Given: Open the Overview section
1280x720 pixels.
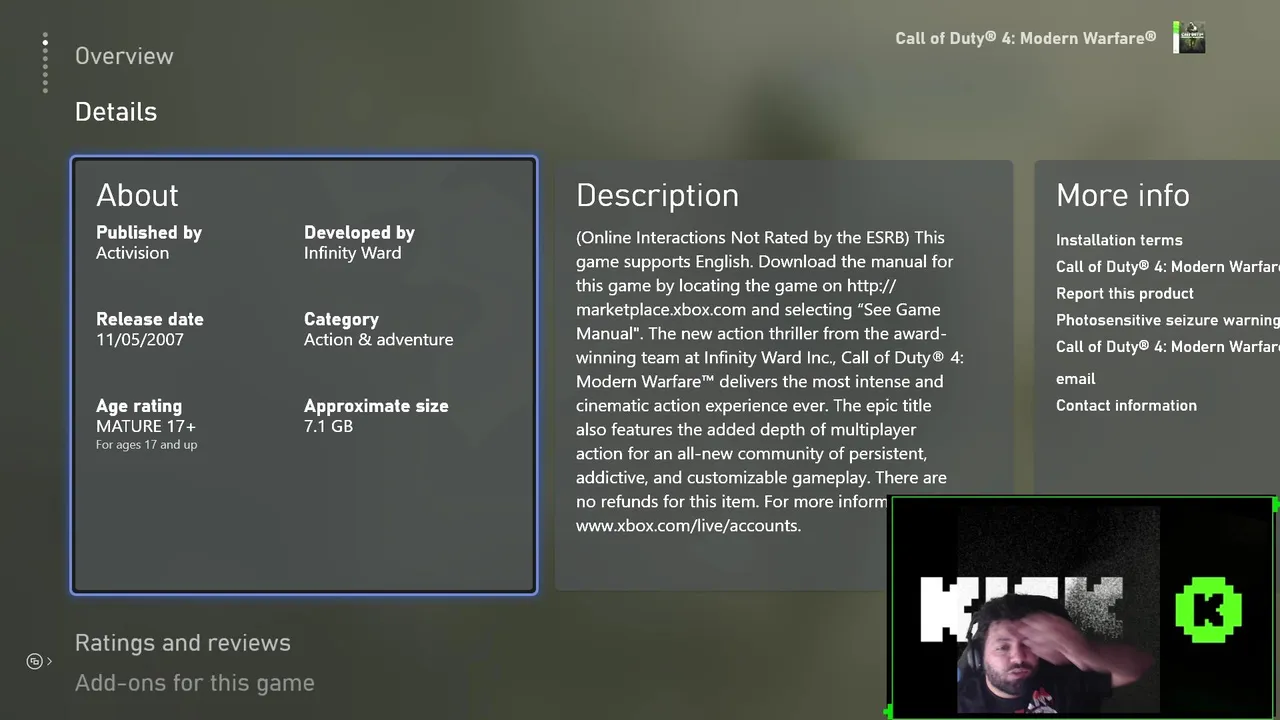Looking at the screenshot, I should click(x=124, y=56).
